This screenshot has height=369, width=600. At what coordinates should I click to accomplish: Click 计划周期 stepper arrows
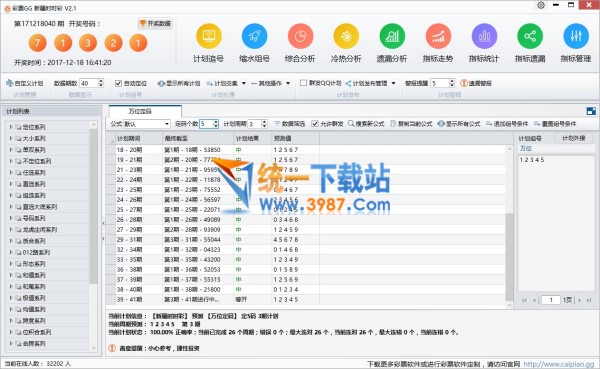click(x=264, y=124)
